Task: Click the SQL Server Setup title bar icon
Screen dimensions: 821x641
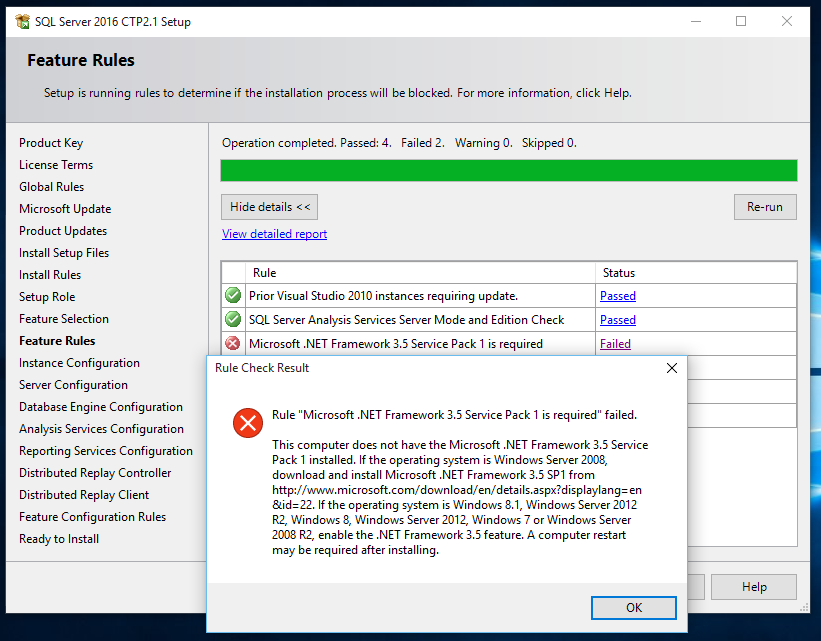Action: coord(23,21)
